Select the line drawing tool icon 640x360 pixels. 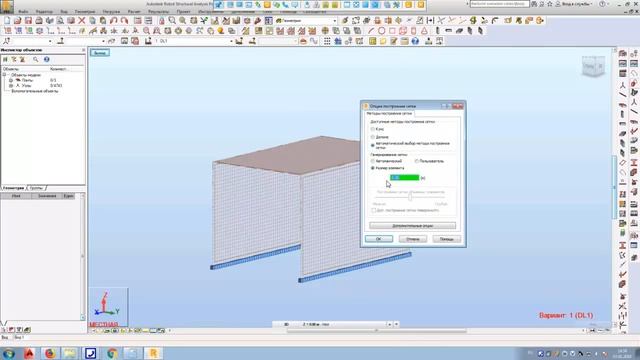point(371,31)
